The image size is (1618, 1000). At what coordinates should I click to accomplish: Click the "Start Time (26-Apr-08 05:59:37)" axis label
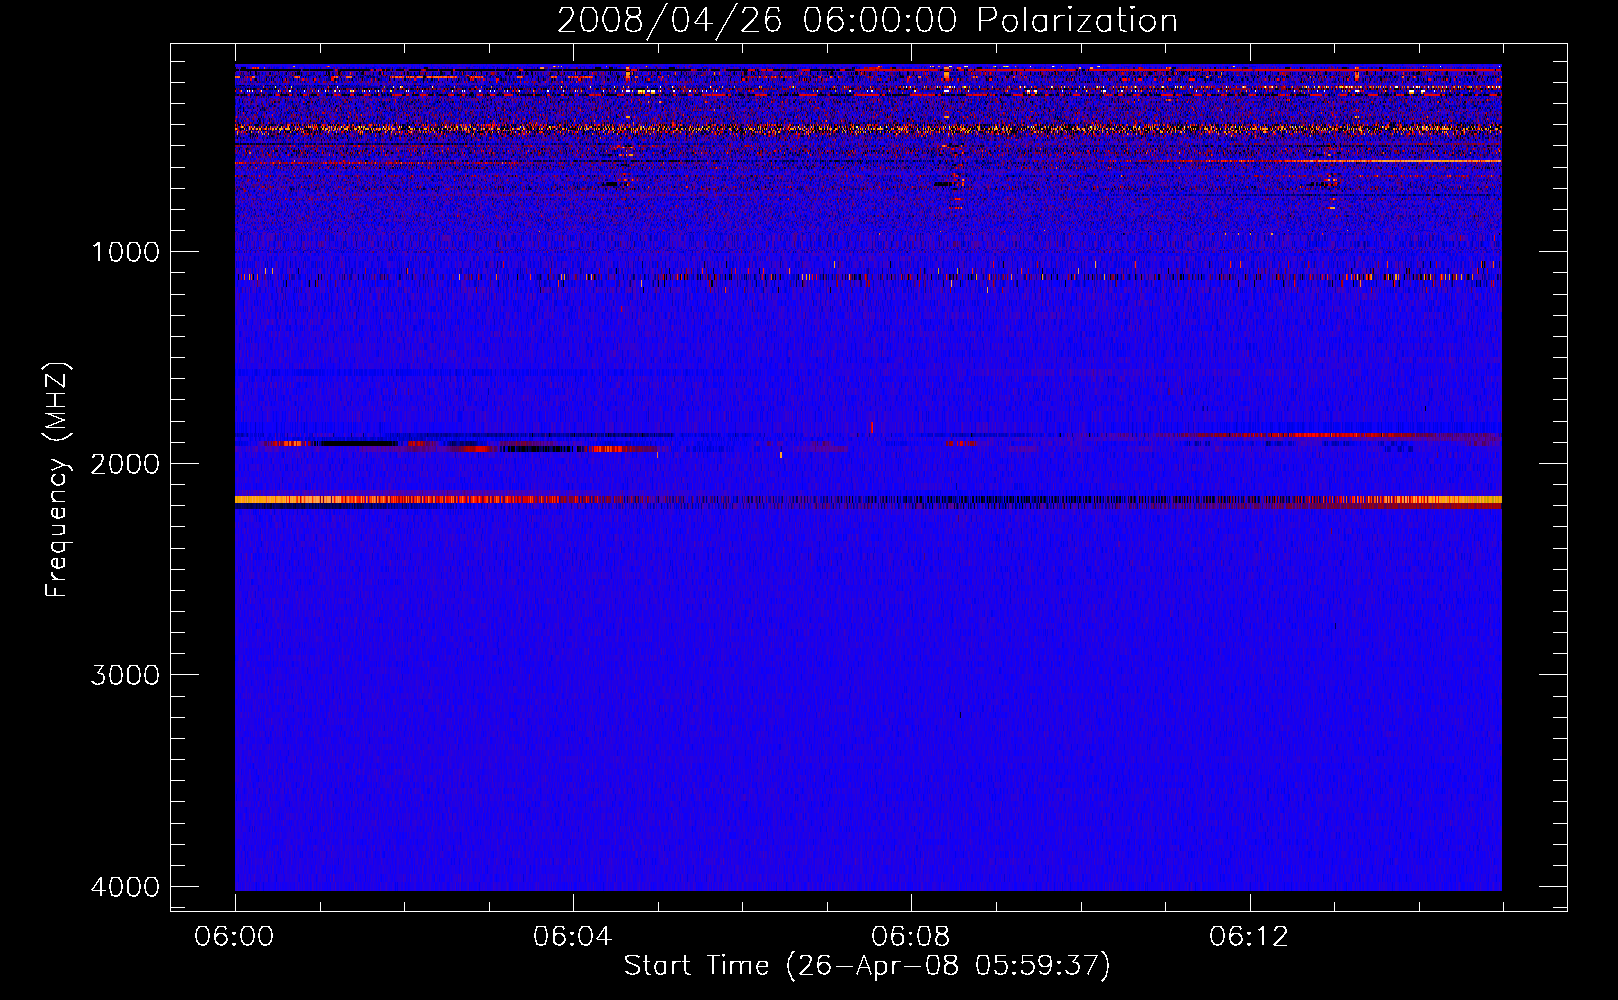[x=867, y=966]
